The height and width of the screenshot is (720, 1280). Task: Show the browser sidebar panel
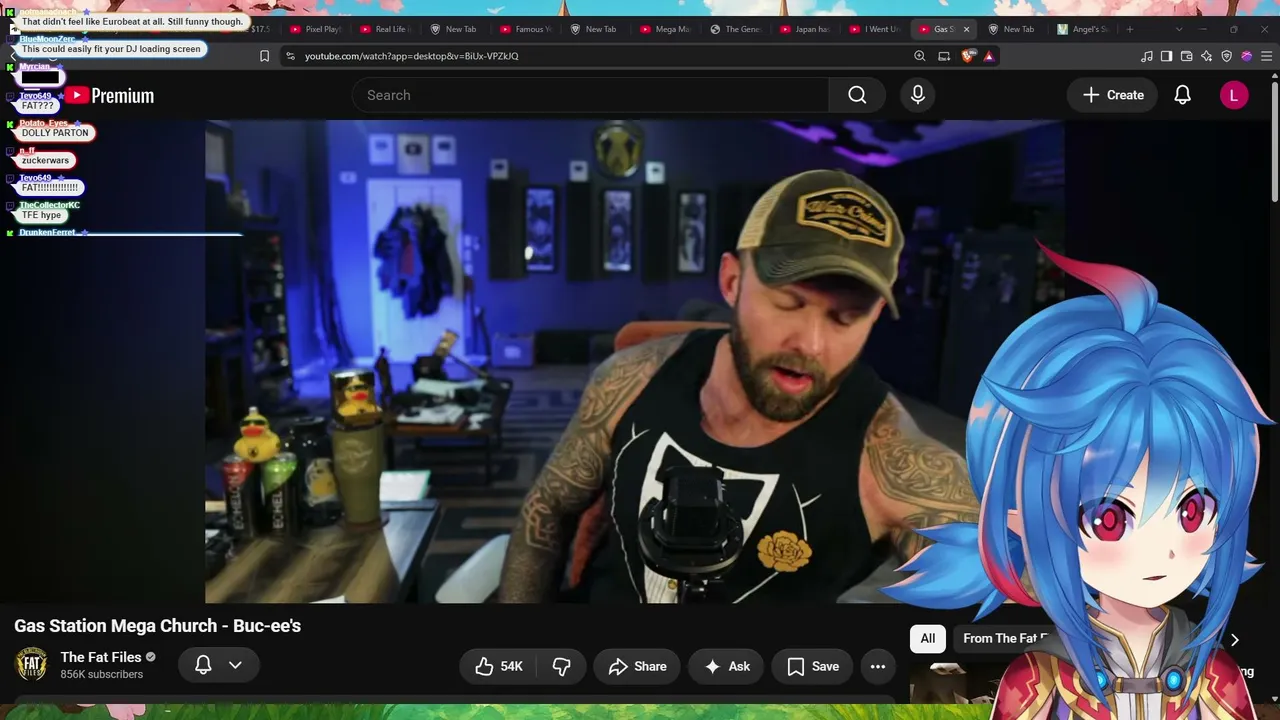1166,56
